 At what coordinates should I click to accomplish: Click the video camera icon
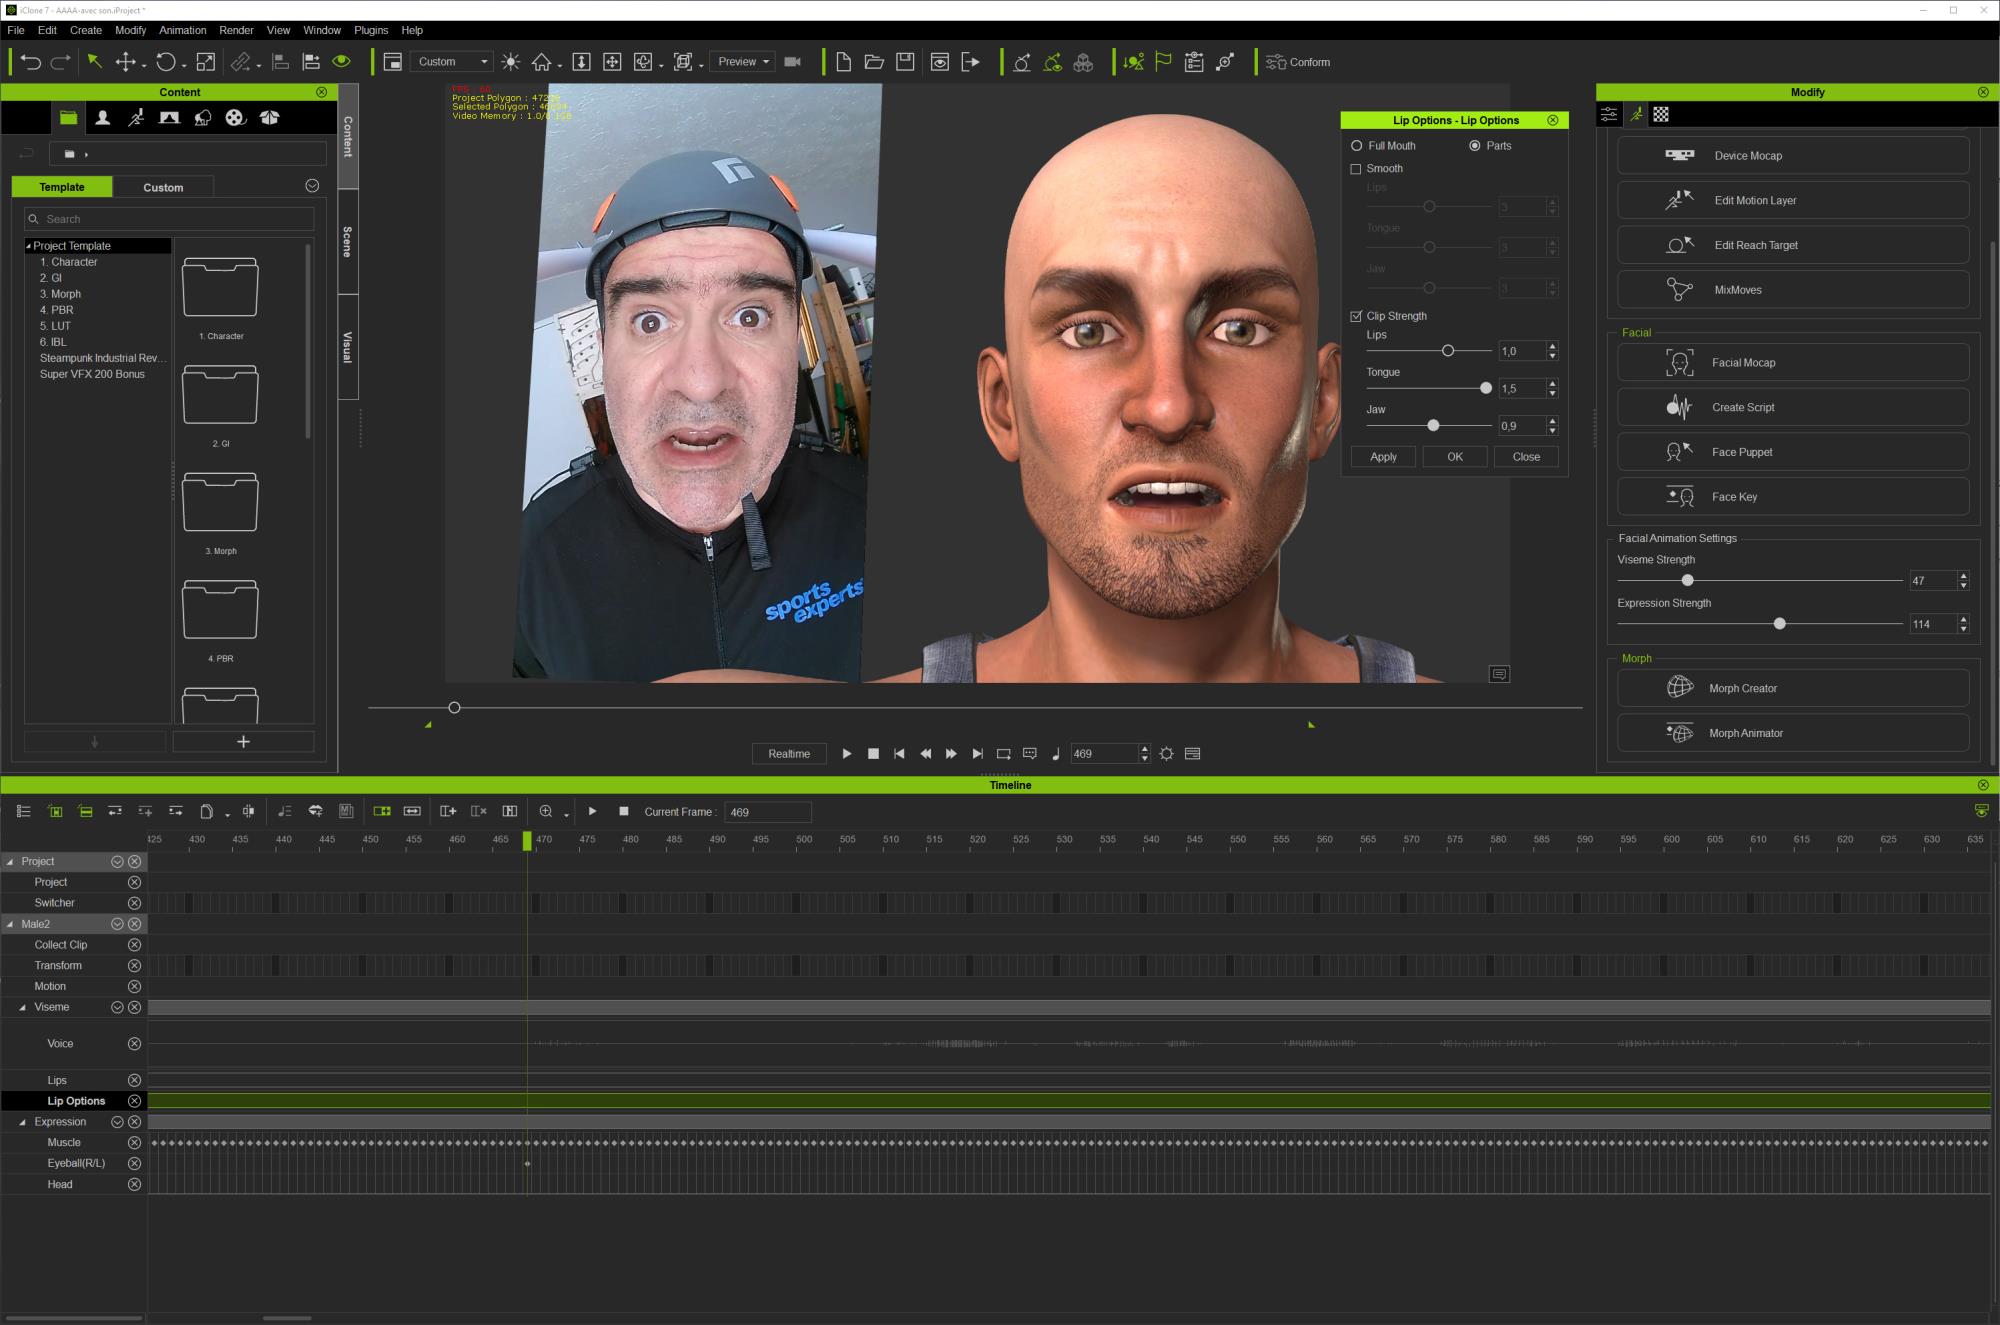(x=793, y=62)
